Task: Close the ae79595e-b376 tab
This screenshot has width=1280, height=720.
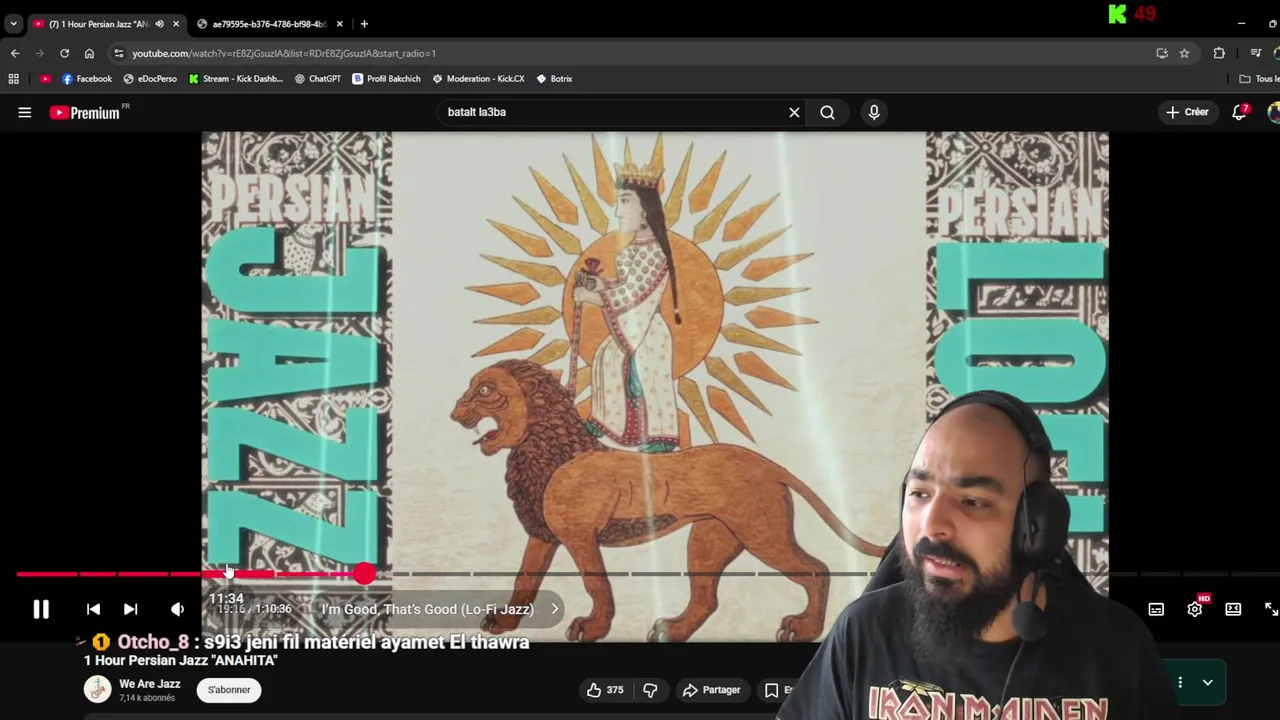Action: [340, 24]
